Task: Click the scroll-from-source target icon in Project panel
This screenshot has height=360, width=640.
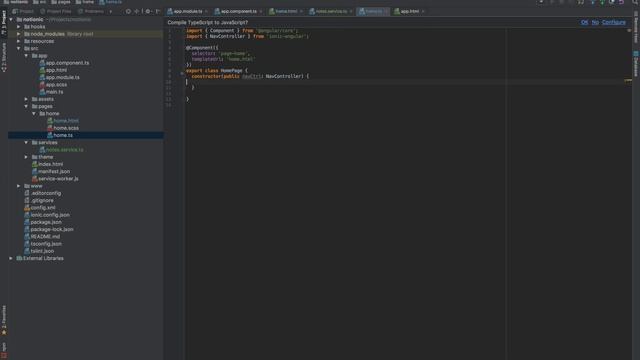Action: pos(128,11)
